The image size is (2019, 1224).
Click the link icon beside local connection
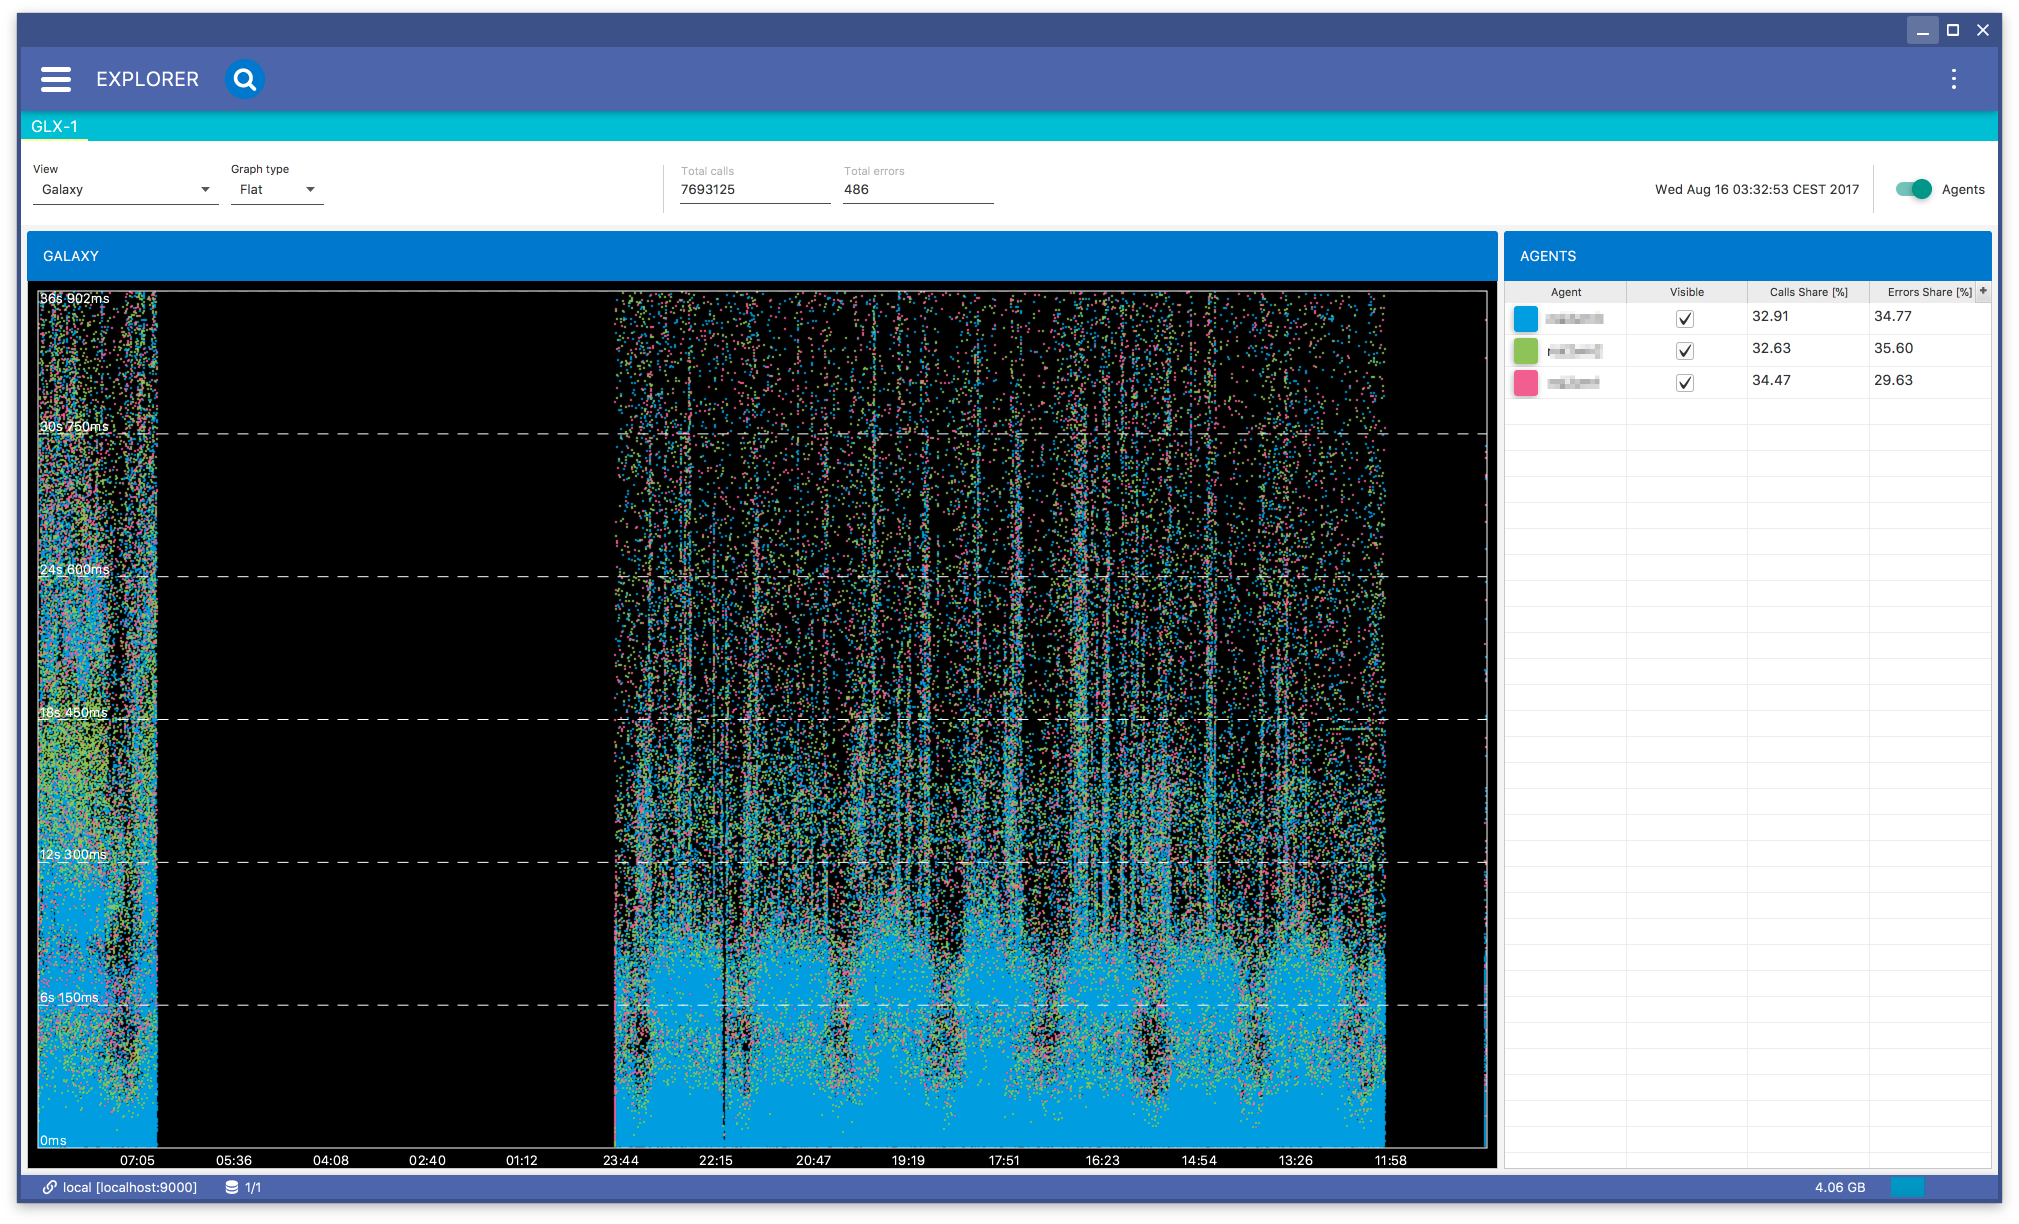coord(49,1187)
